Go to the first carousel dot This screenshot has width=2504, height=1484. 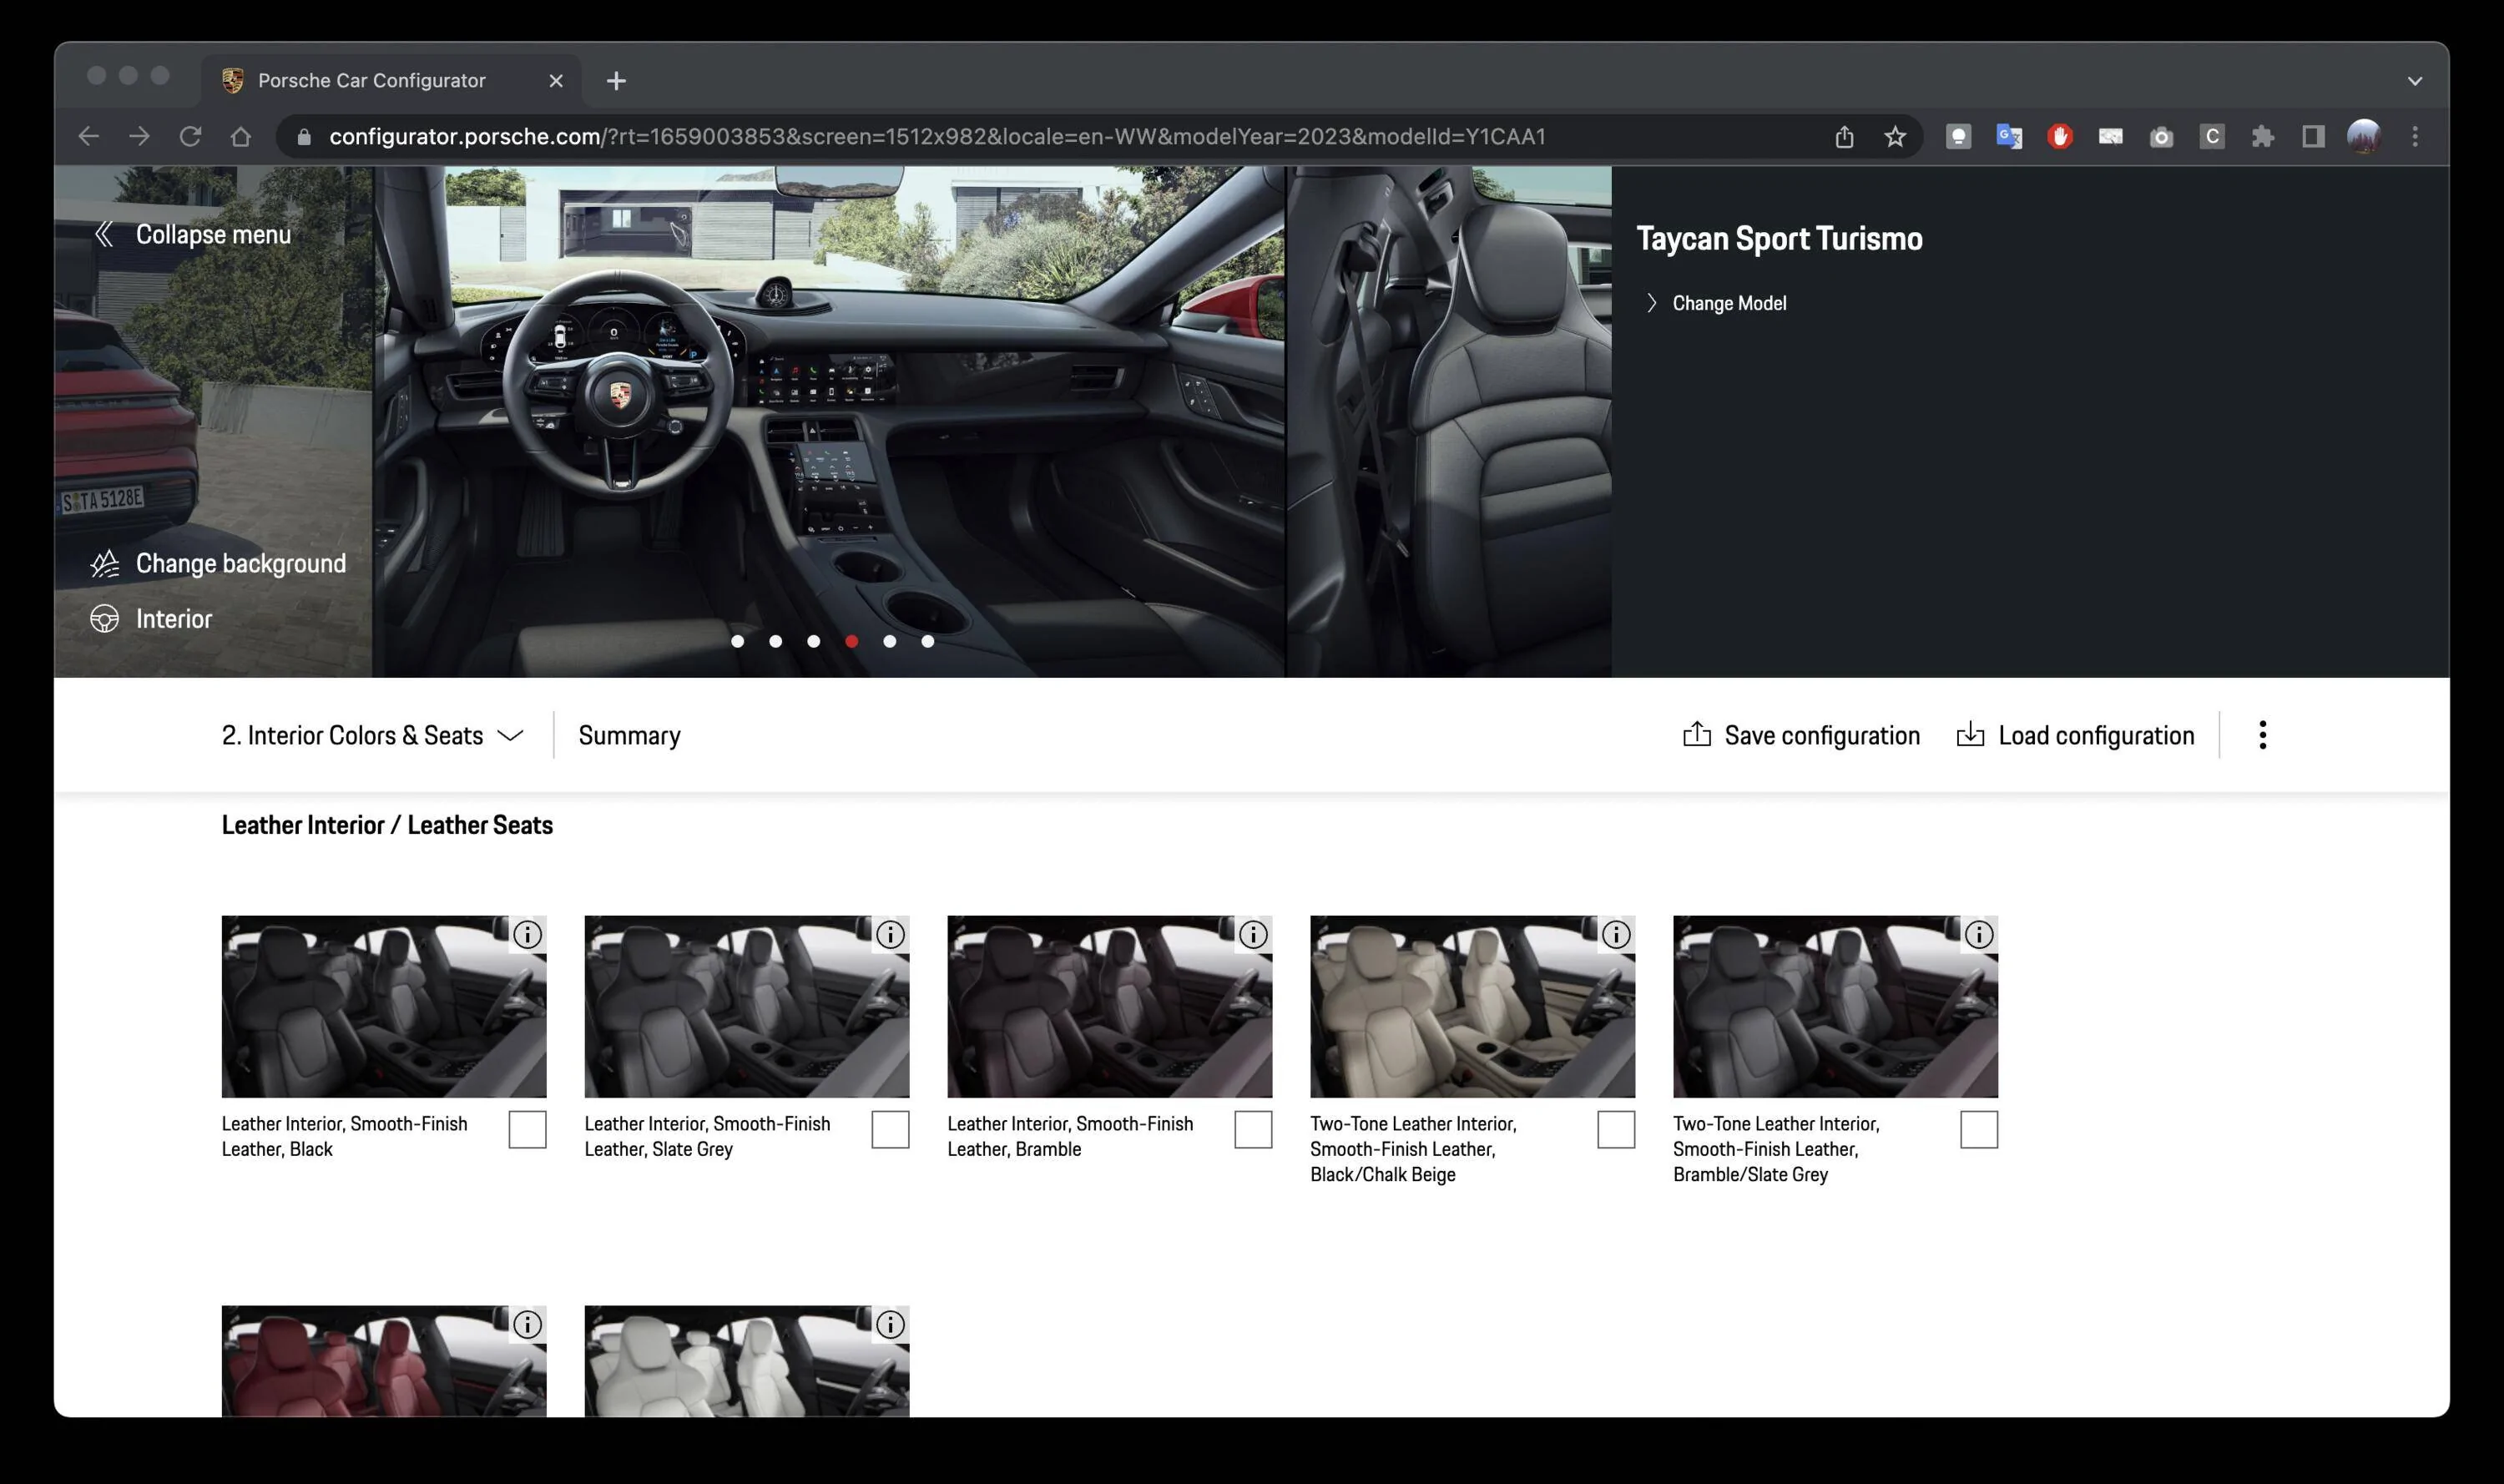[737, 641]
